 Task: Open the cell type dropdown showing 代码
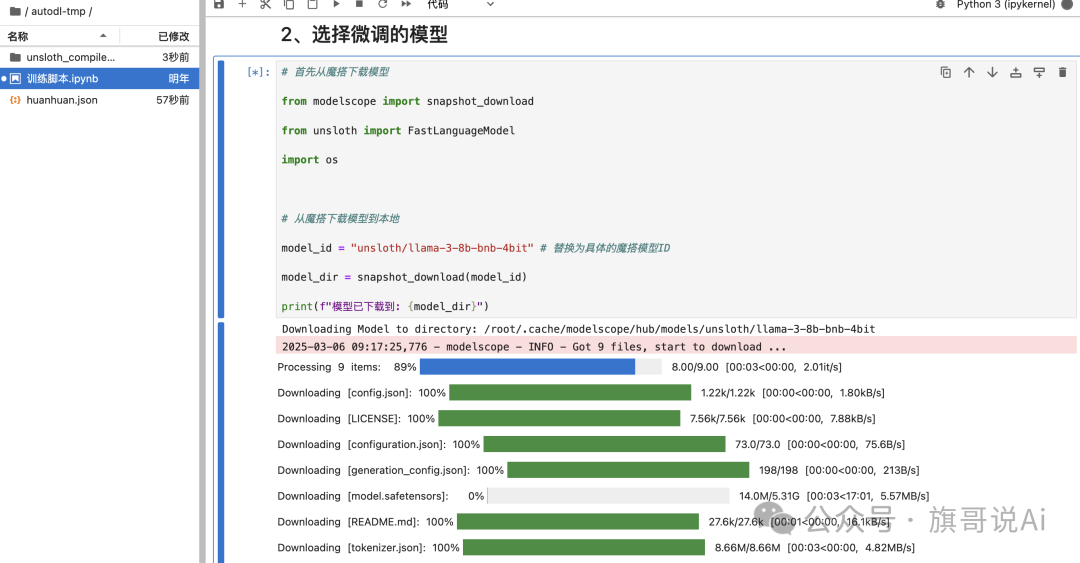click(x=460, y=4)
